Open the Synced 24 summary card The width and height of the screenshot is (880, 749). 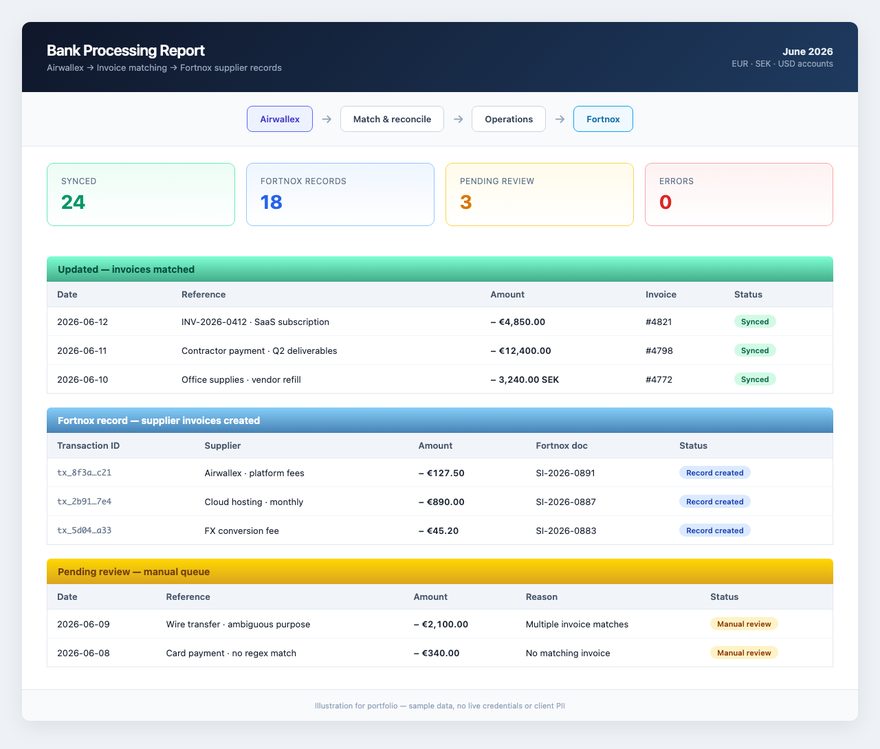(141, 195)
